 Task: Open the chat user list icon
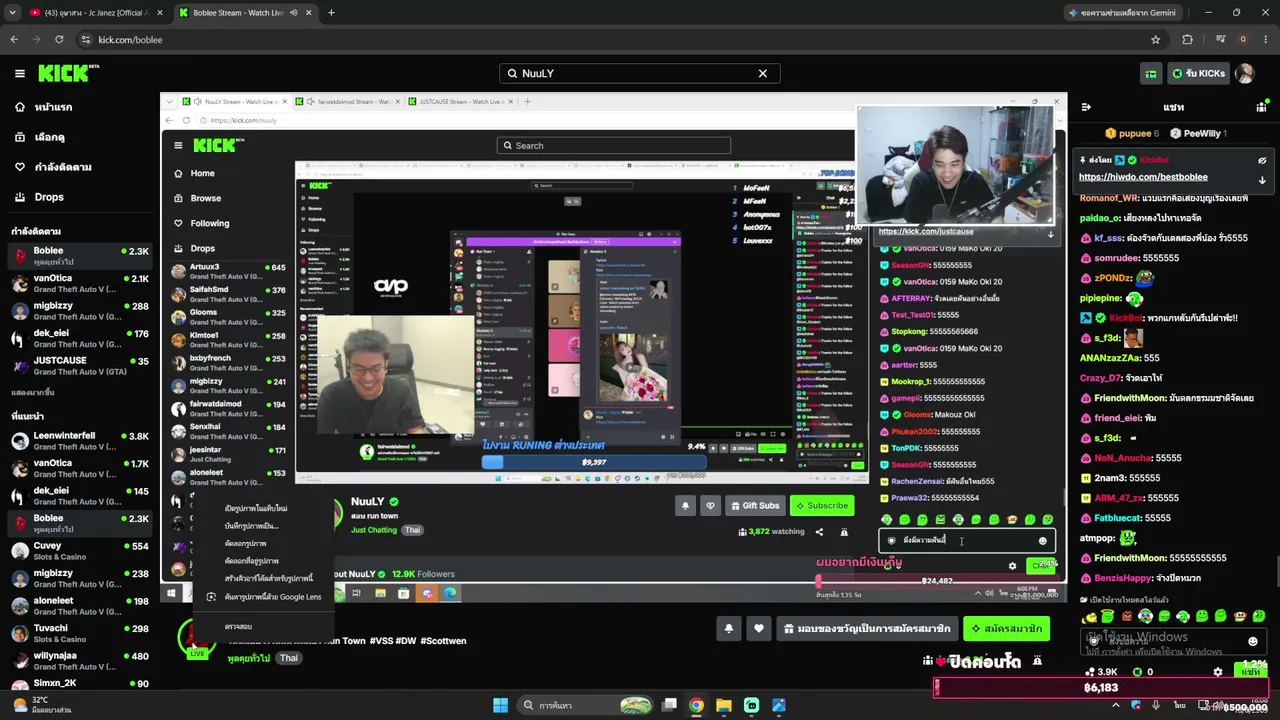pos(1261,107)
